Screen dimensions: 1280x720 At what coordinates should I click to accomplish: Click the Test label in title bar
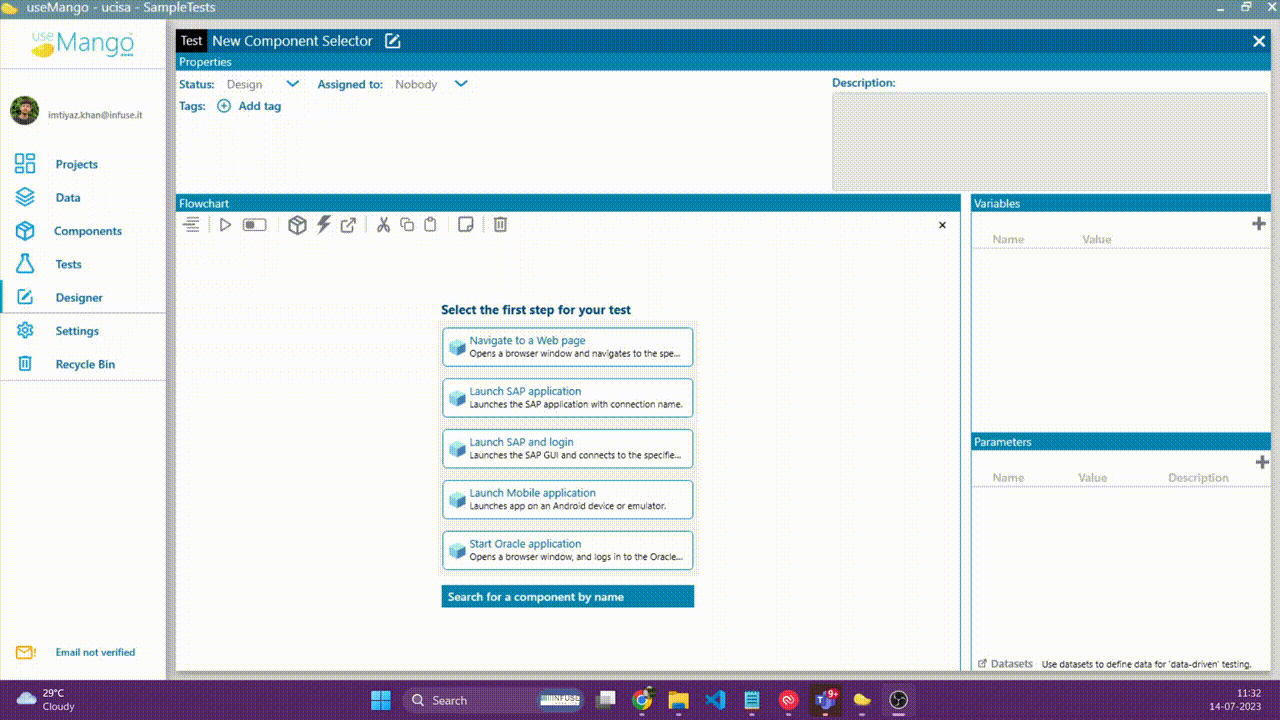pos(191,41)
